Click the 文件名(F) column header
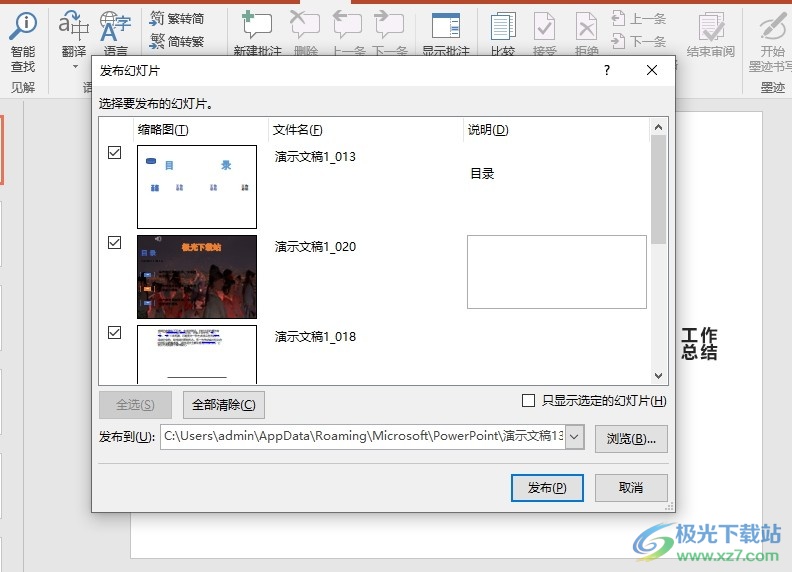This screenshot has width=792, height=572. coord(365,130)
